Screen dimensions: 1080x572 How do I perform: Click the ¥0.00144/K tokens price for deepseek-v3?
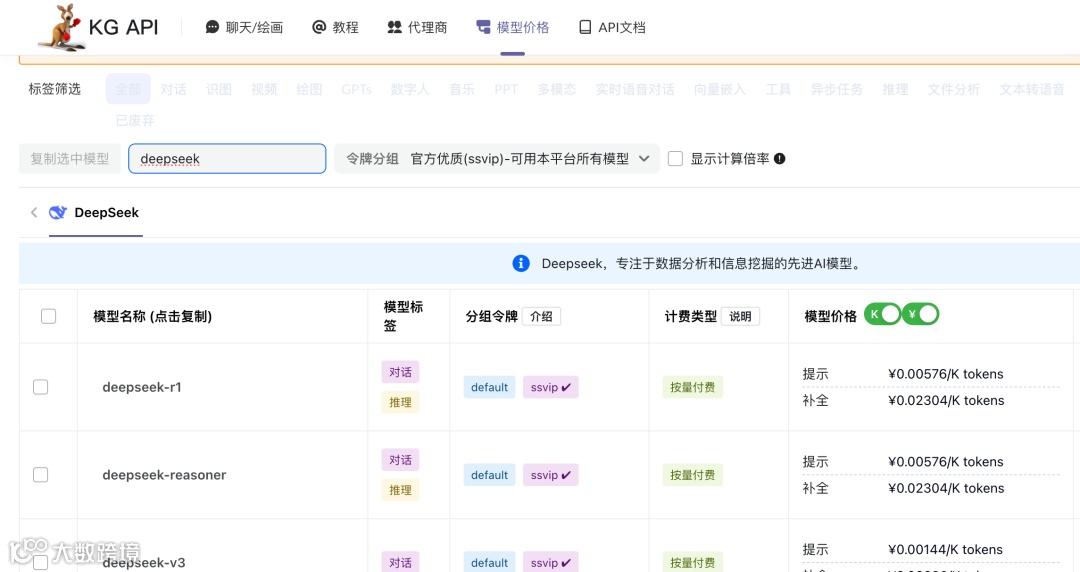click(945, 549)
